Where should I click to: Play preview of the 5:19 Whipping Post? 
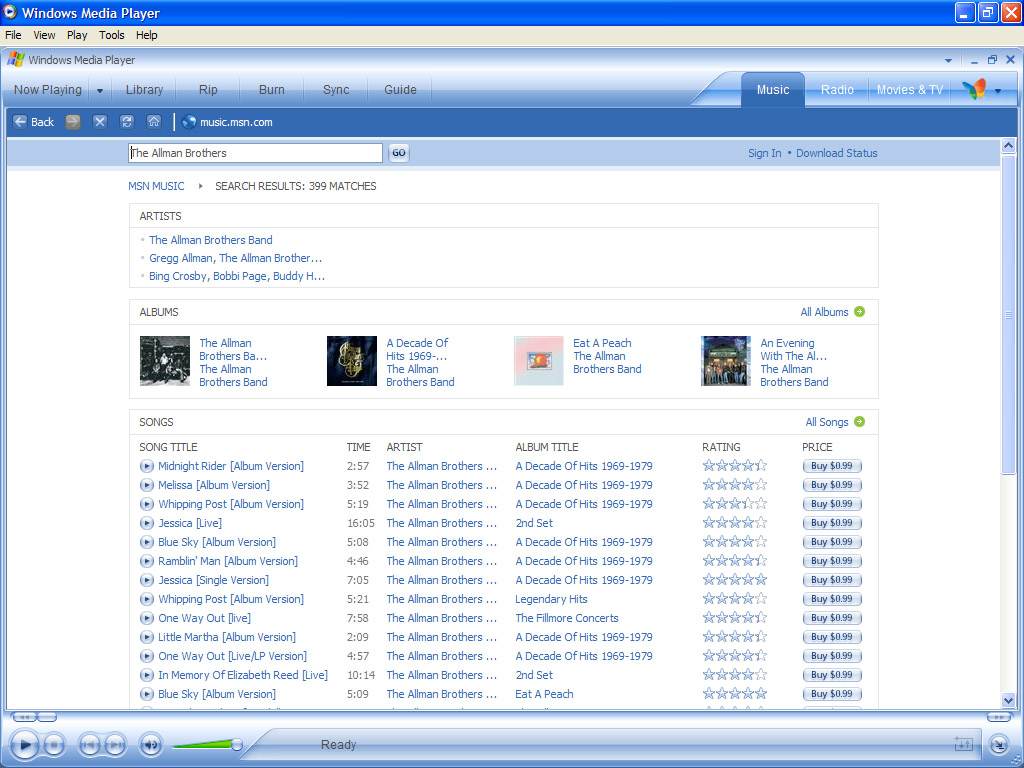[x=147, y=504]
